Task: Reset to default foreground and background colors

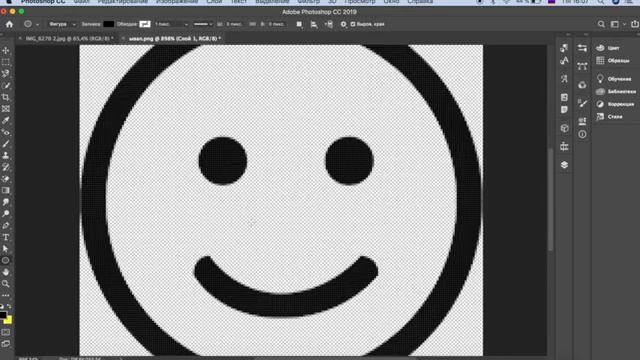Action: pyautogui.click(x=2, y=306)
